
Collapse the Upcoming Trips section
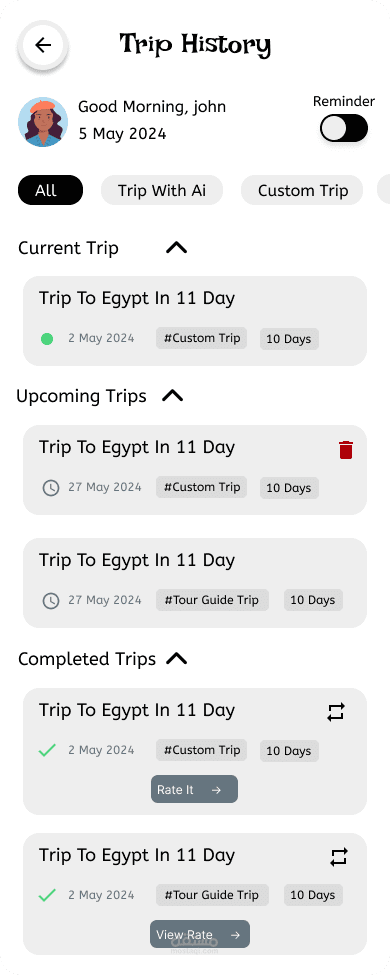pyautogui.click(x=172, y=395)
